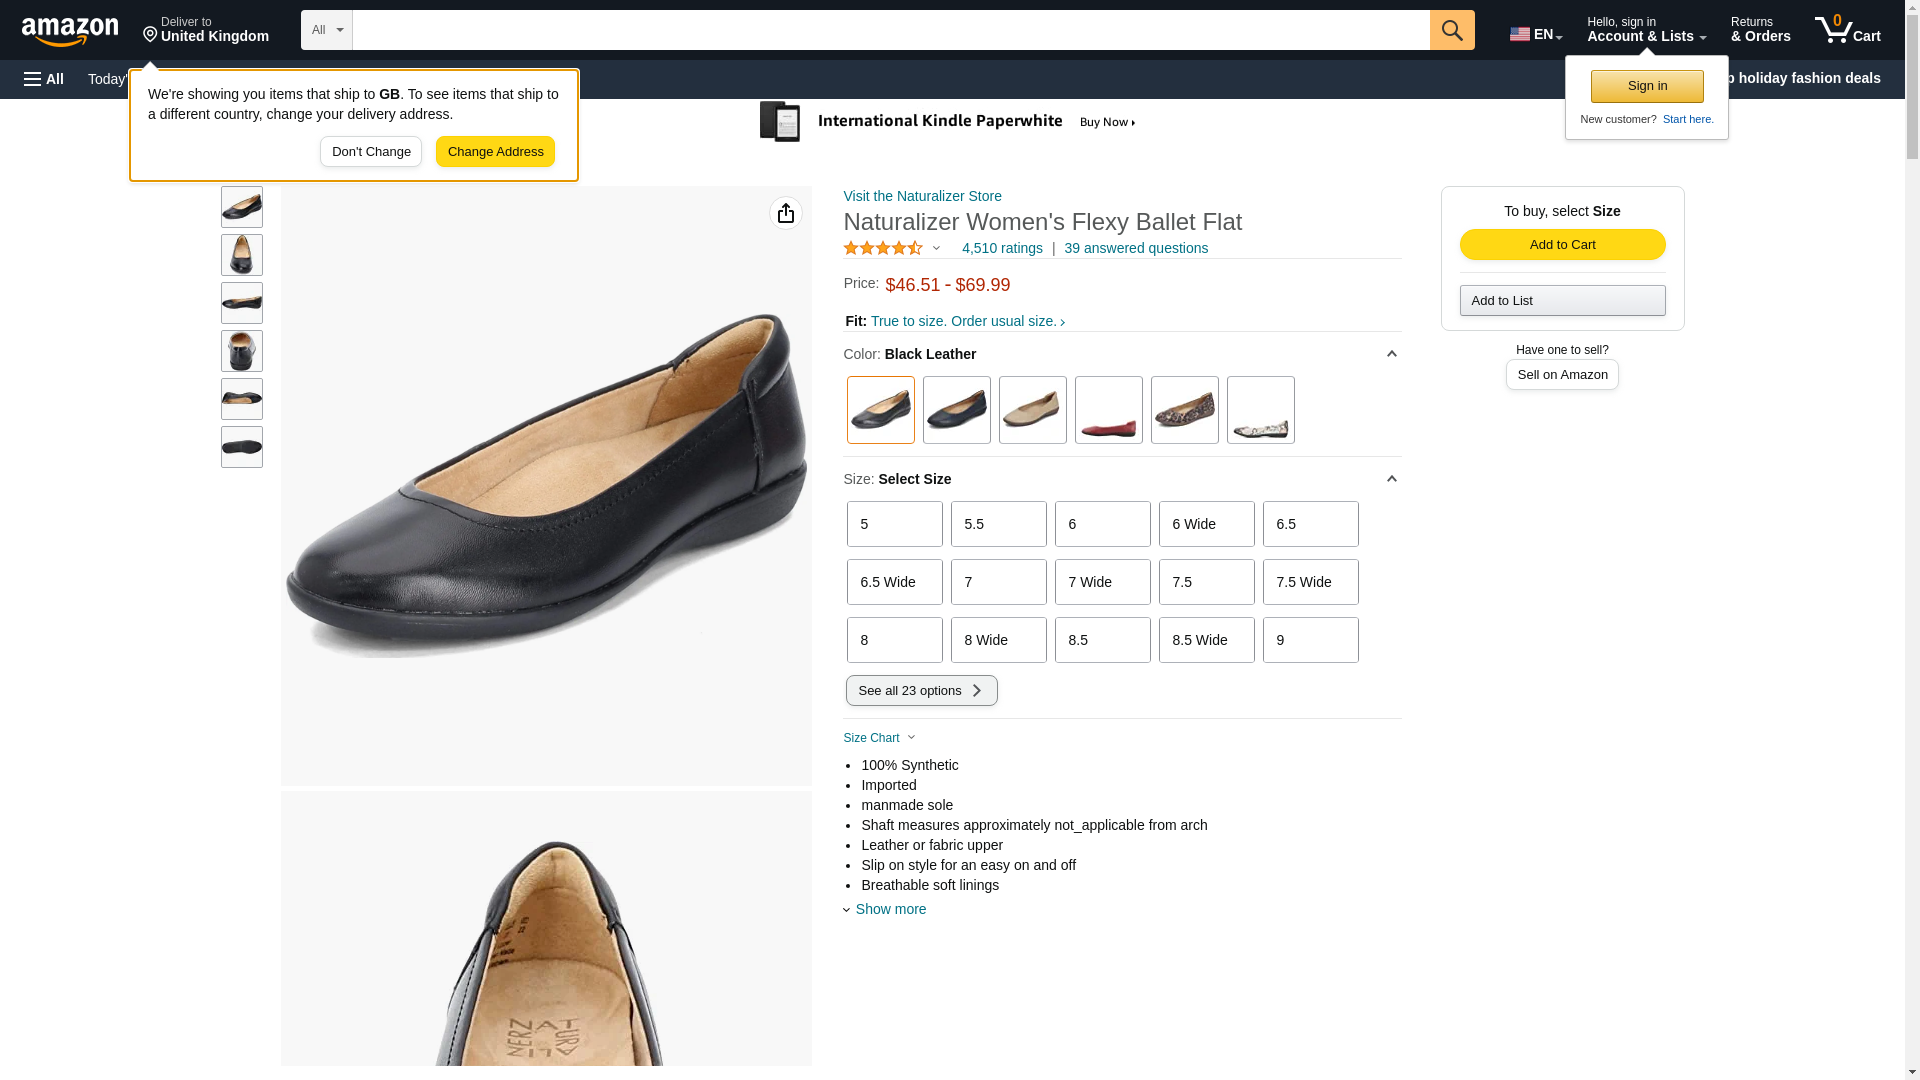Pick size 8
Viewport: 1920px width, 1080px height.
pos(895,640)
